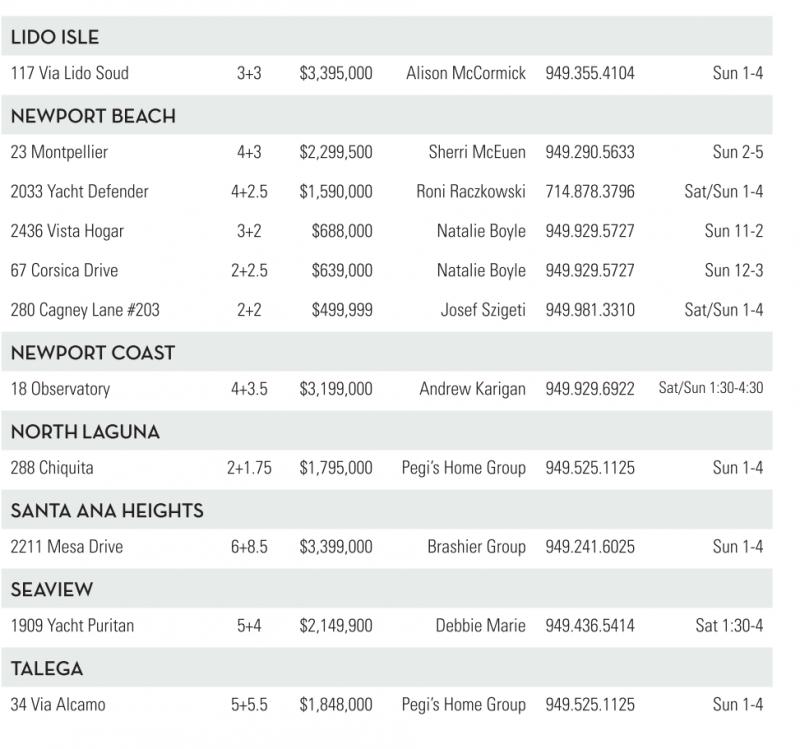
Task: Select the Lido Isle section header
Action: coord(55,38)
